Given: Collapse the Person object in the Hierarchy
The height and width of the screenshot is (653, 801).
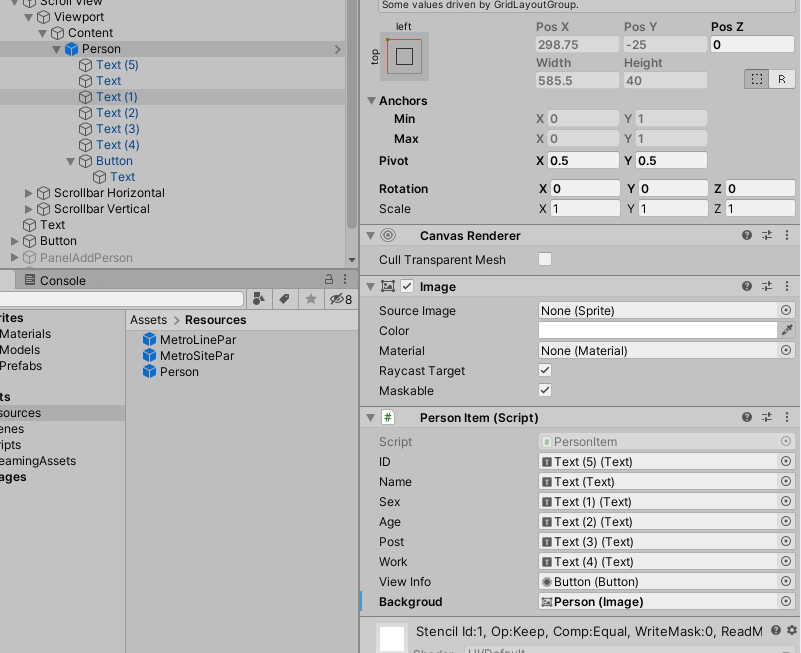Looking at the screenshot, I should coord(58,48).
